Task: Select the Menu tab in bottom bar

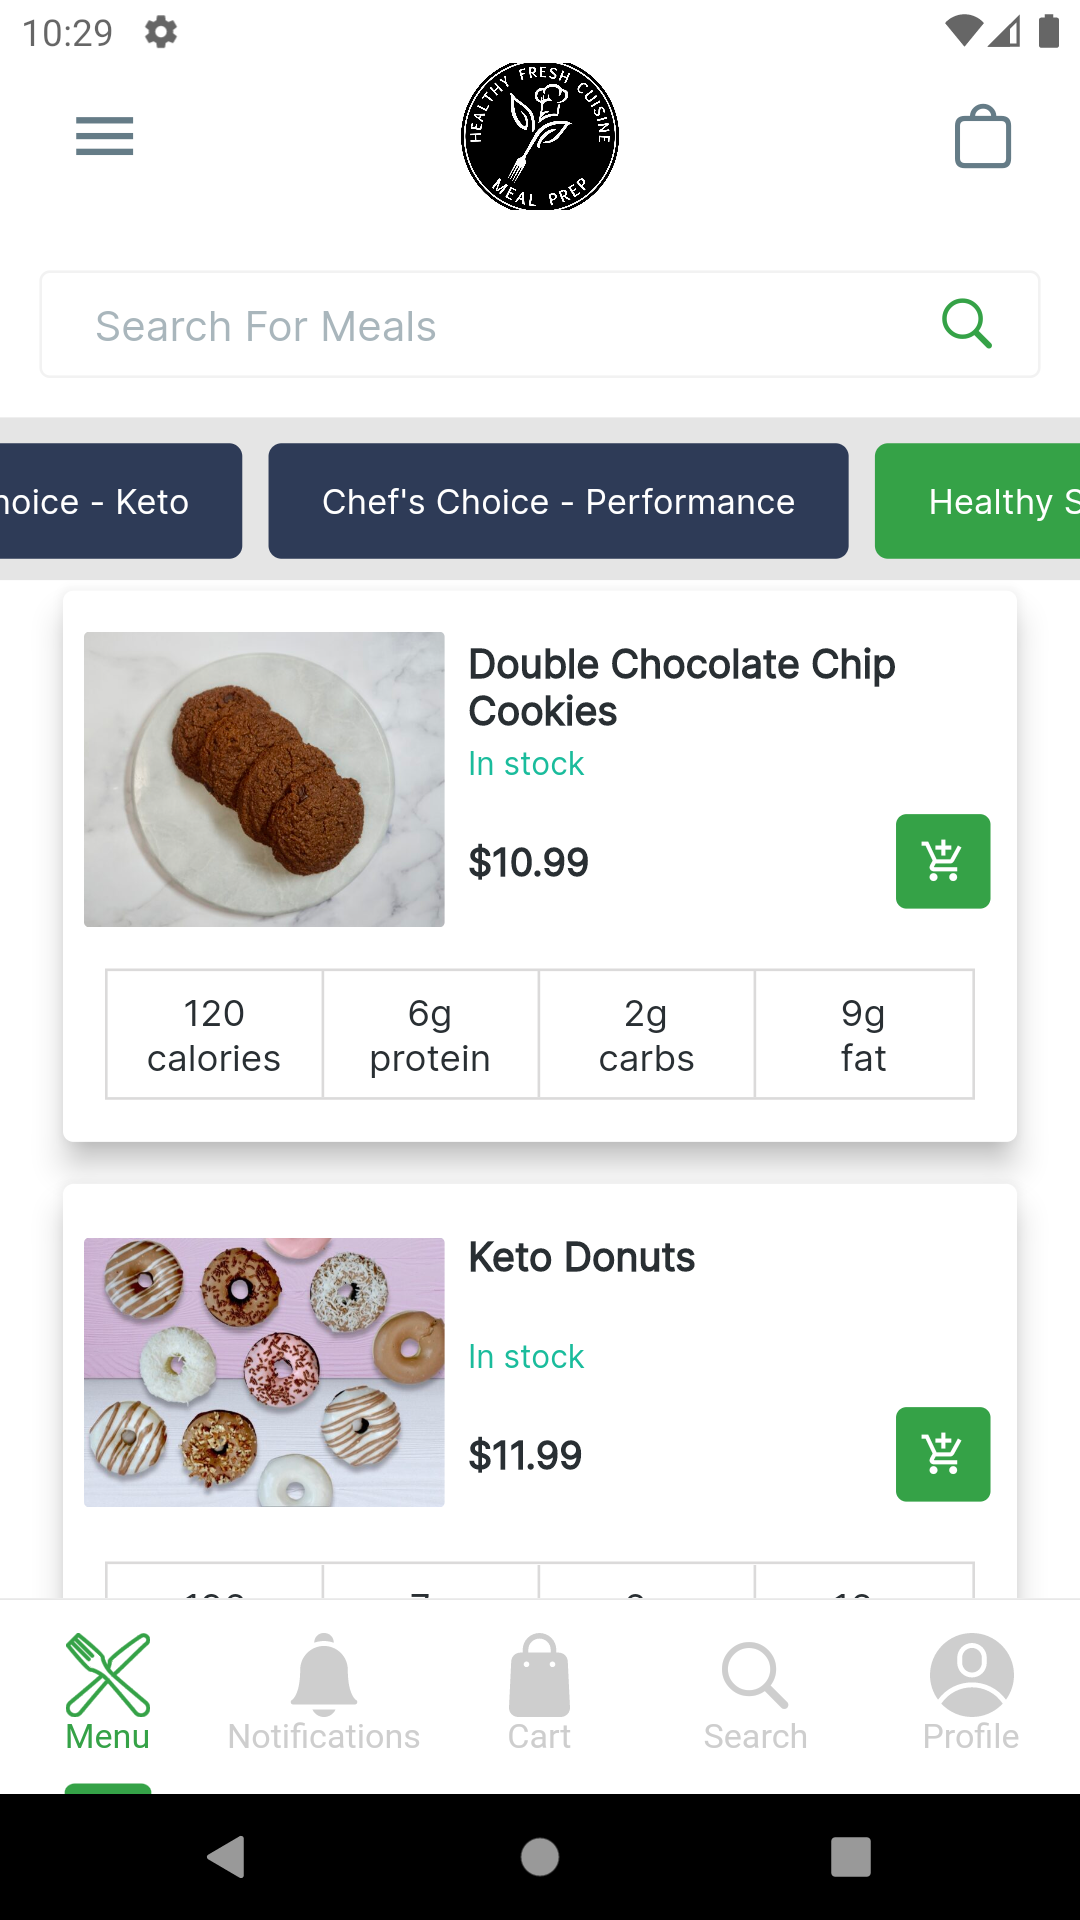Action: click(x=108, y=1692)
